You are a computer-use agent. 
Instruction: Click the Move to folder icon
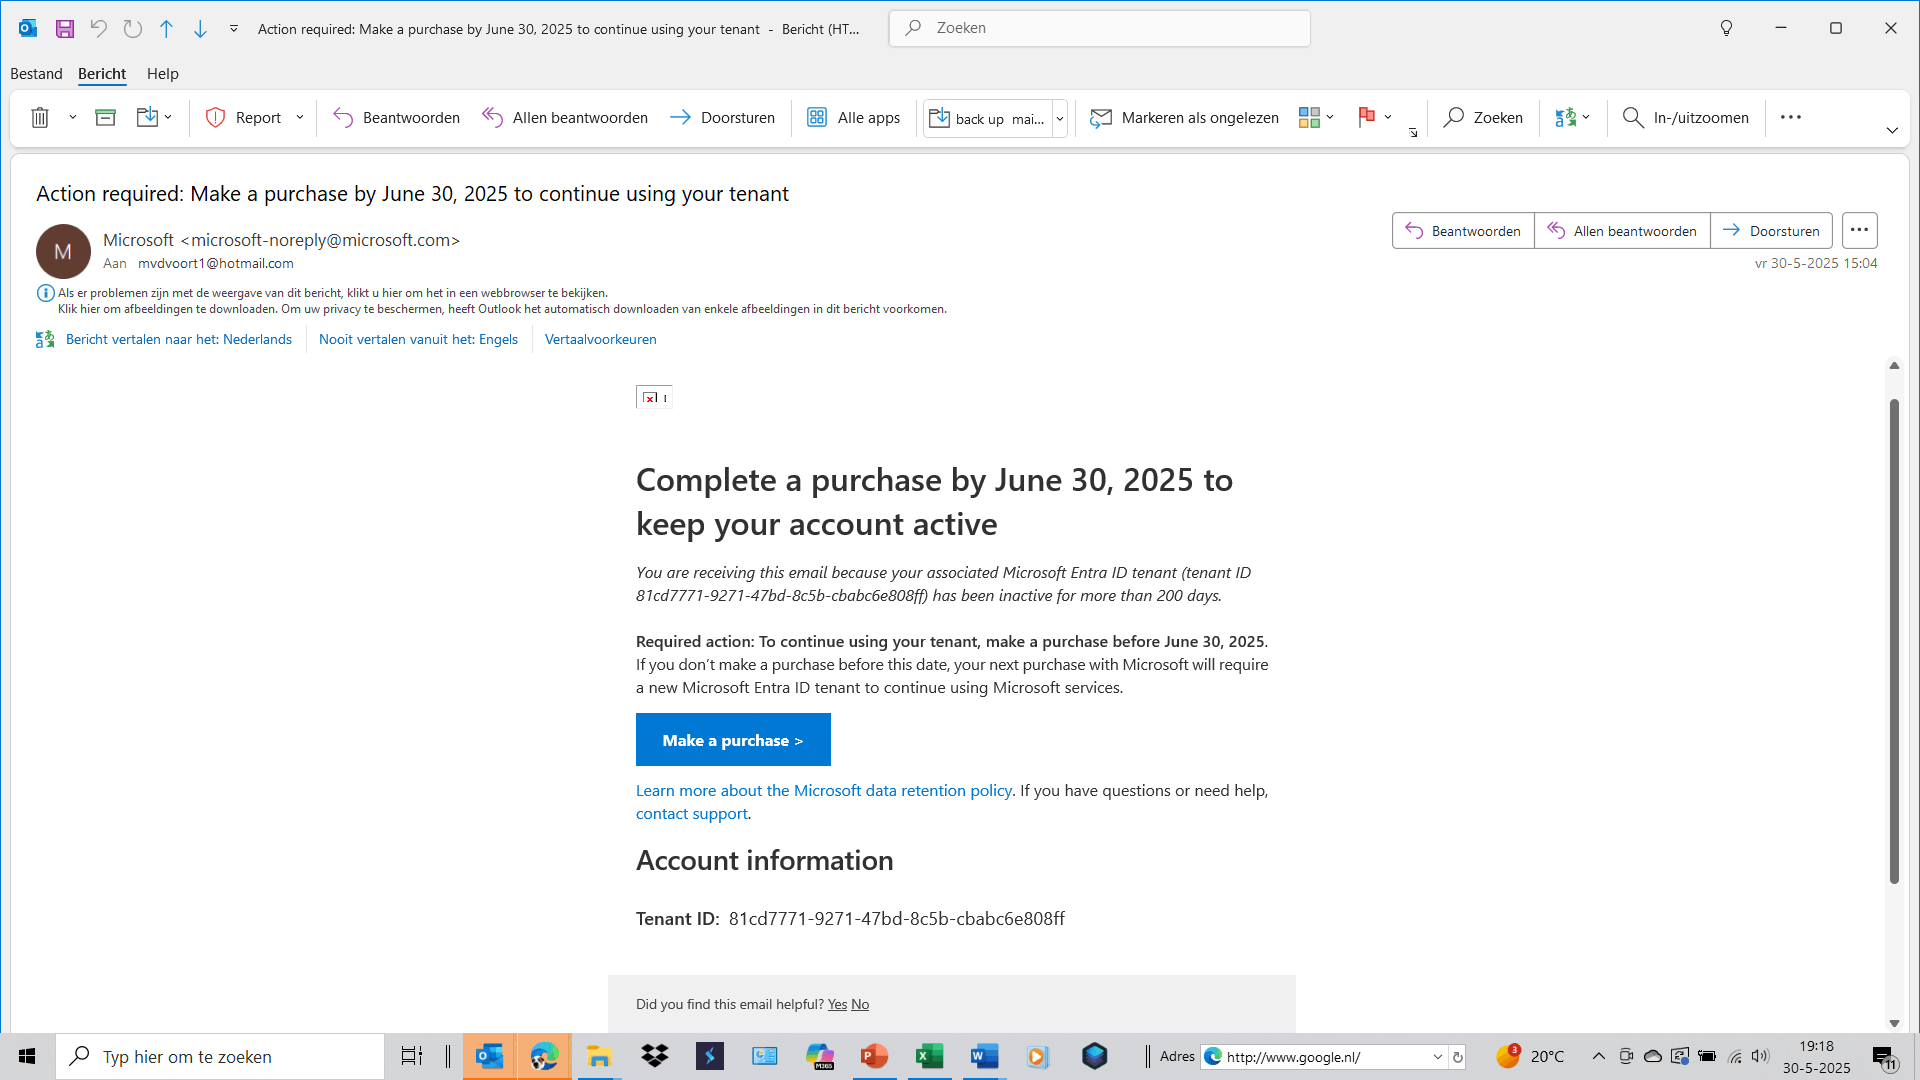147,117
